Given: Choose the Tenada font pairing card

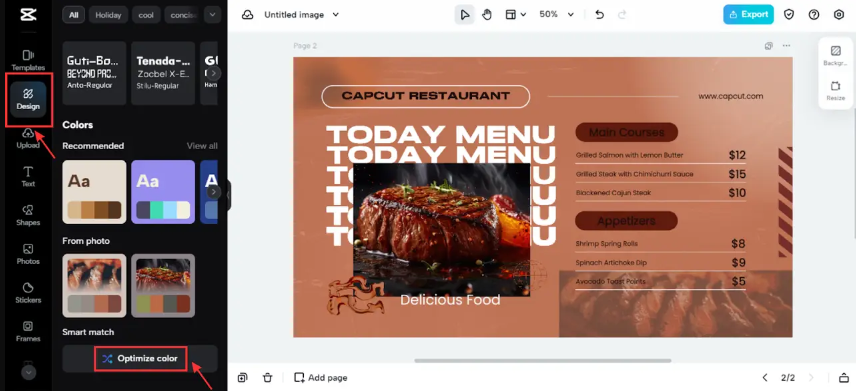Looking at the screenshot, I should pos(163,73).
